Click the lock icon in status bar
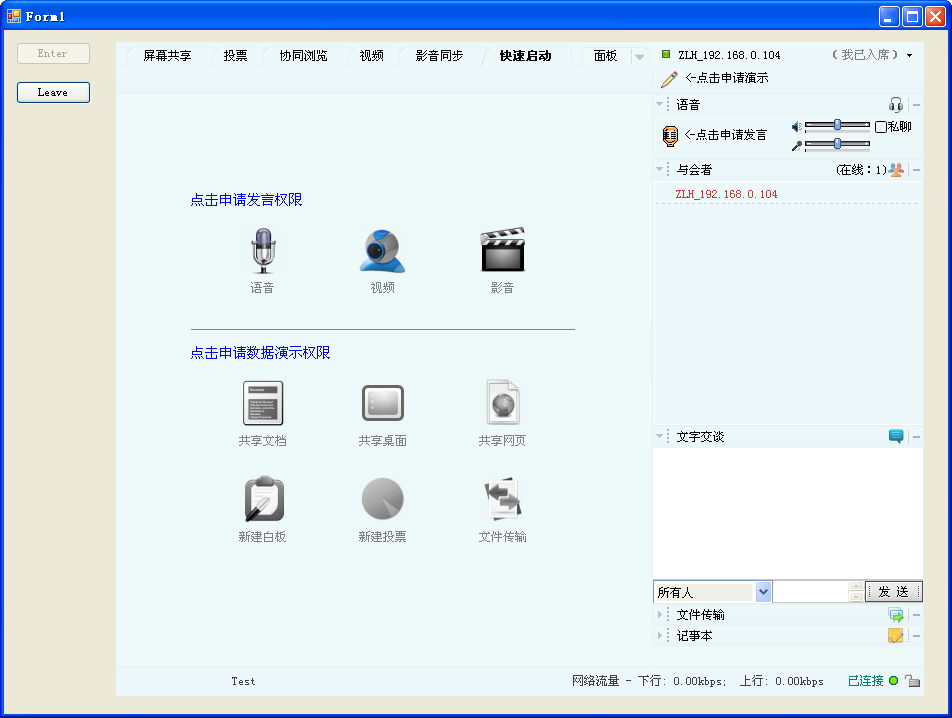The image size is (952, 718). (912, 681)
